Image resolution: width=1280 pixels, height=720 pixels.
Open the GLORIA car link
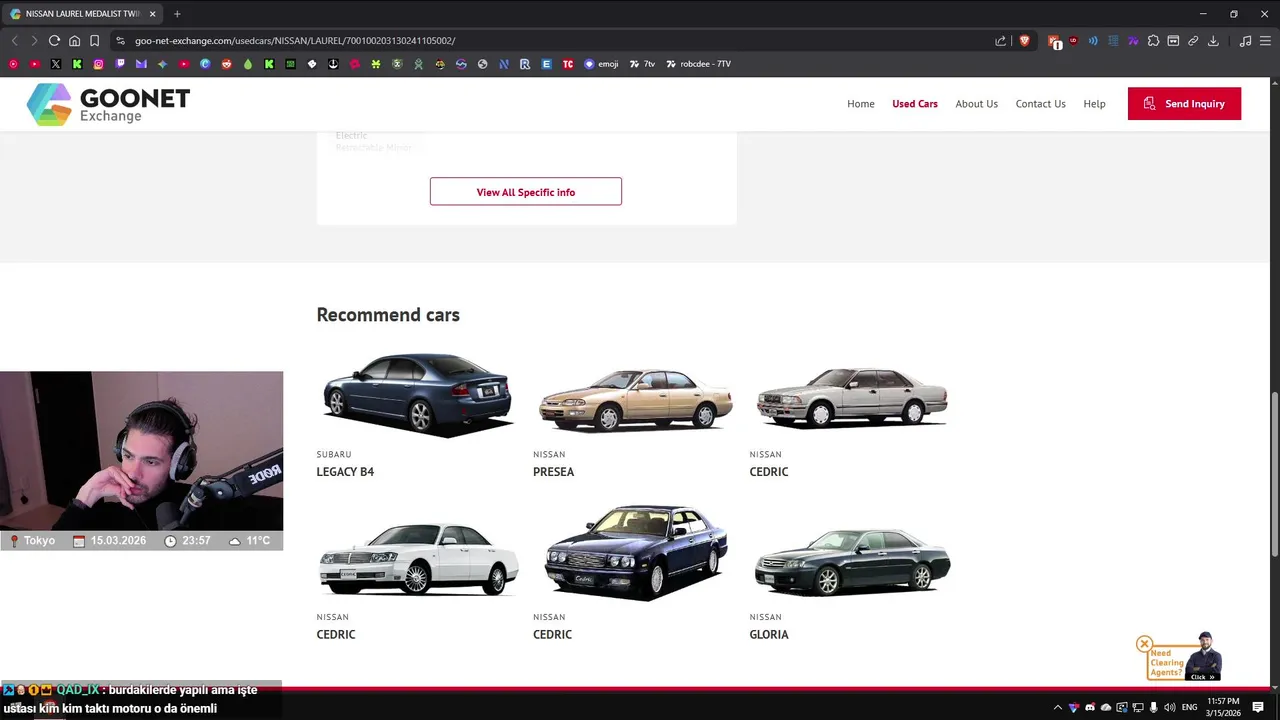[769, 635]
